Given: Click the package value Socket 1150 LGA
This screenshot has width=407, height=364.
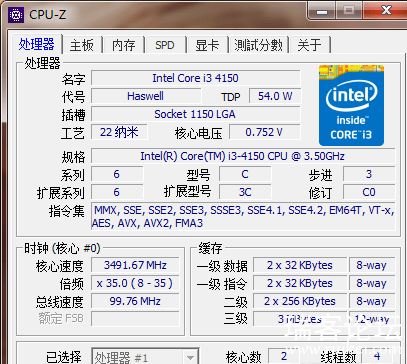Looking at the screenshot, I should pos(196,114).
